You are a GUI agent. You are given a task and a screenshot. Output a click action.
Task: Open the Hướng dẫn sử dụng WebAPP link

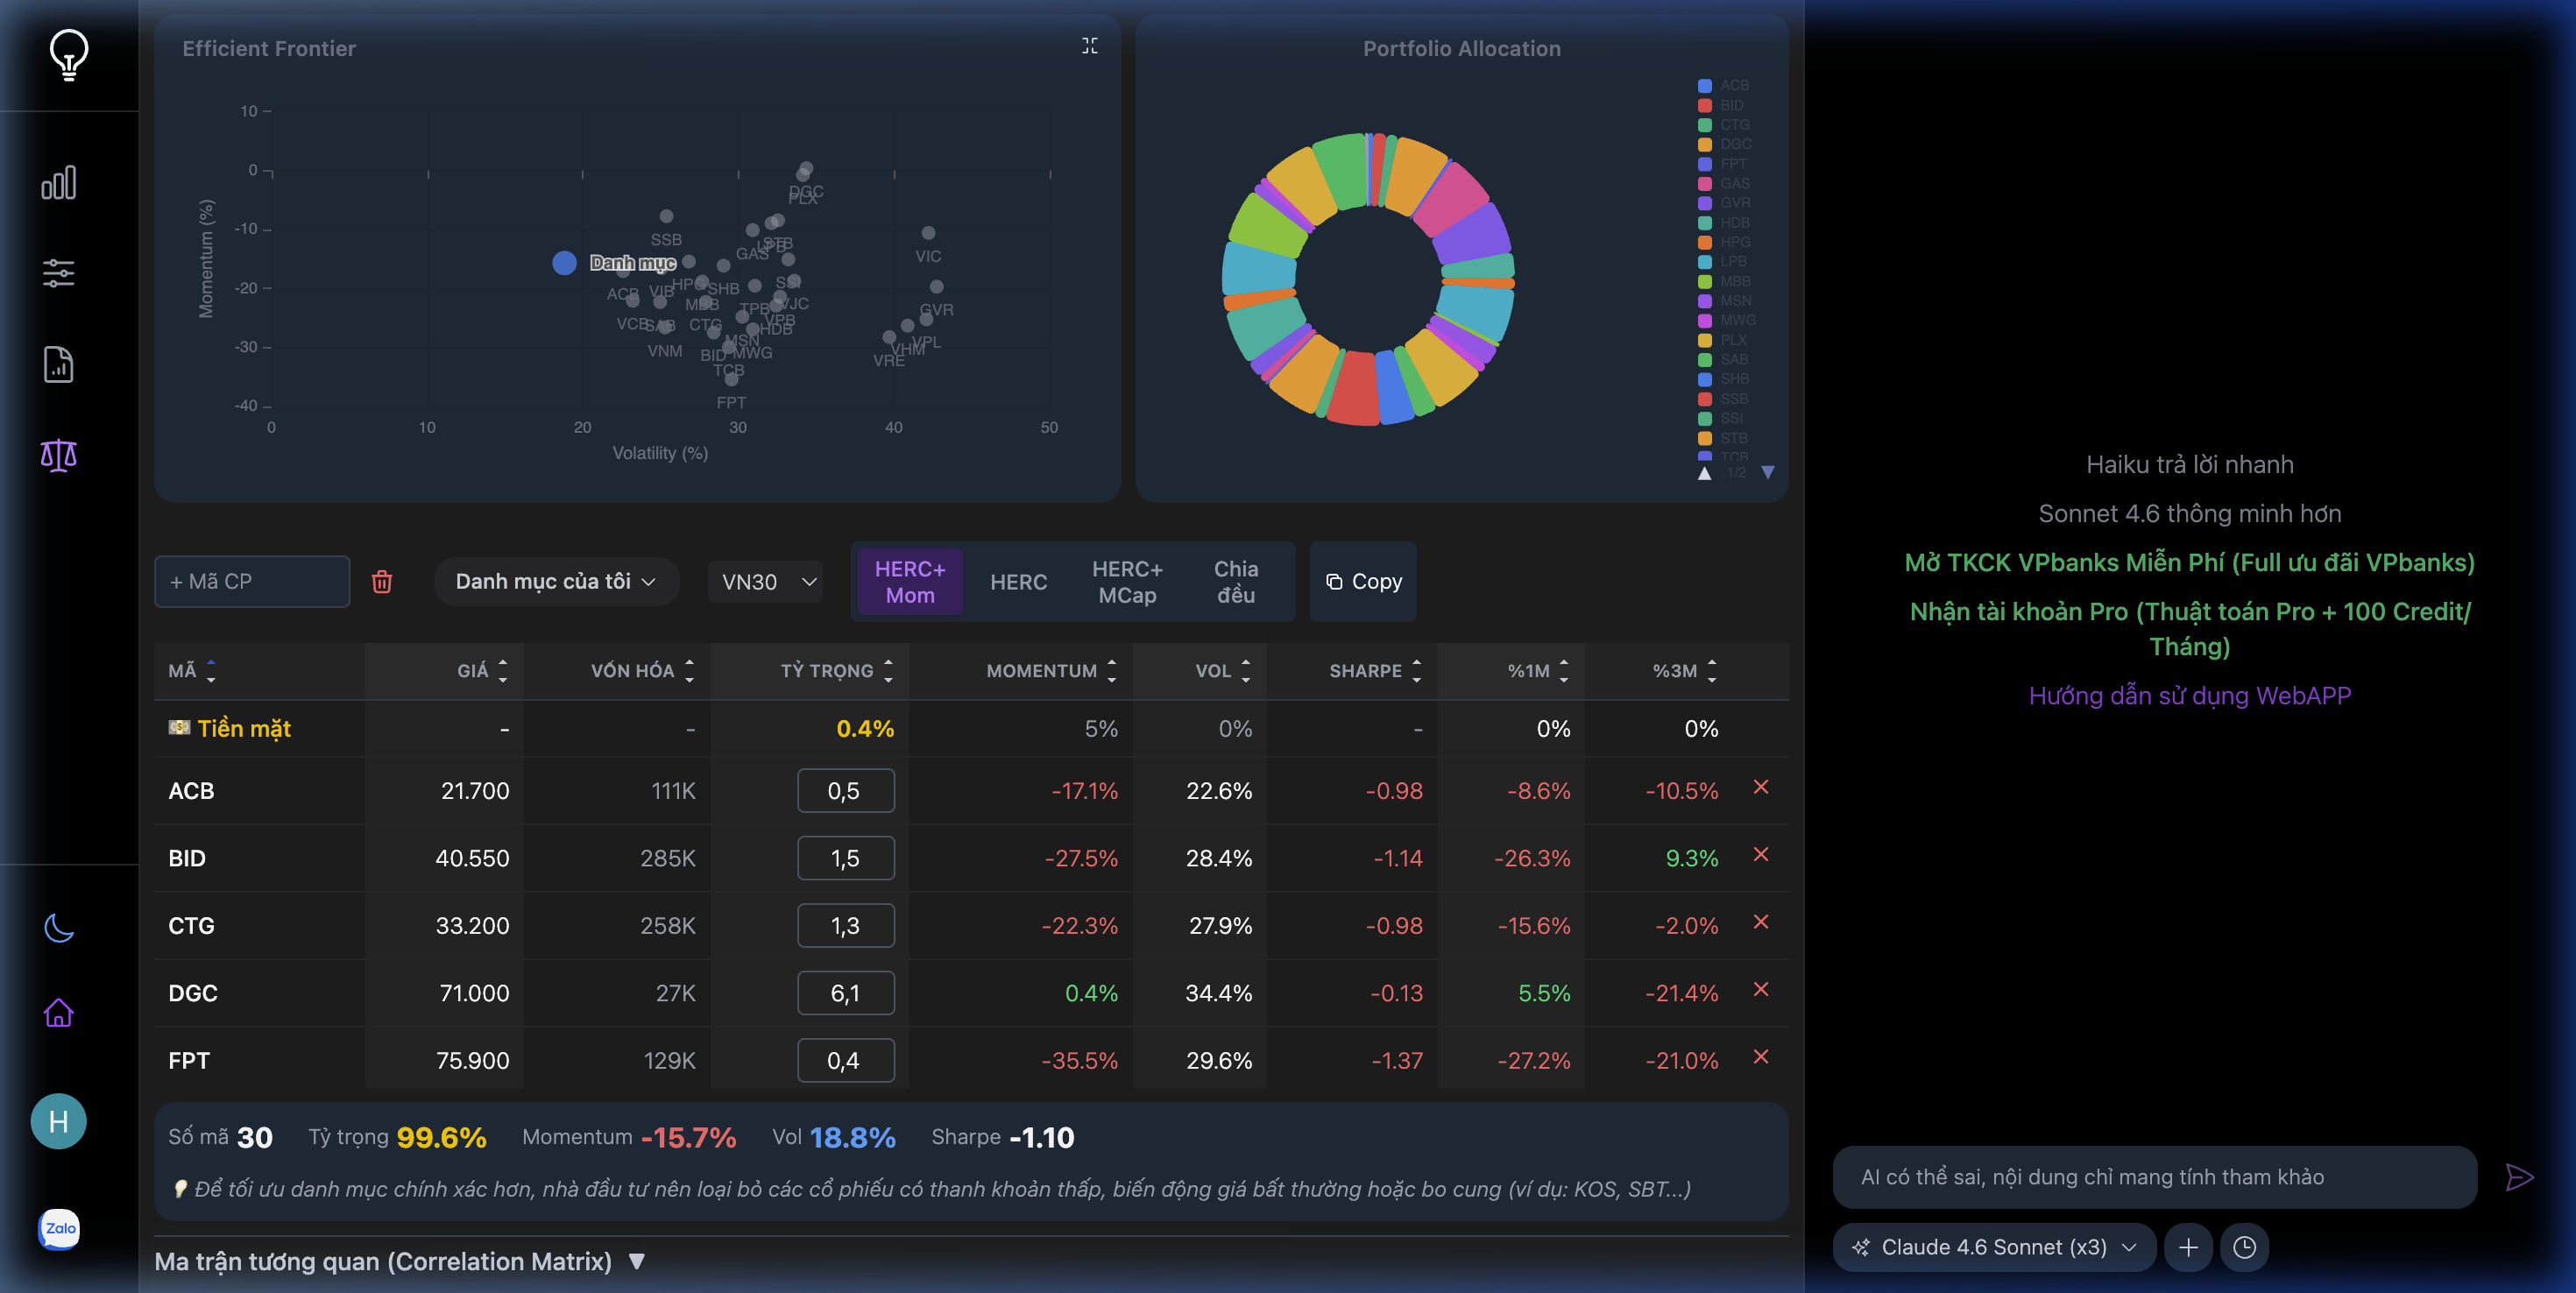tap(2190, 695)
